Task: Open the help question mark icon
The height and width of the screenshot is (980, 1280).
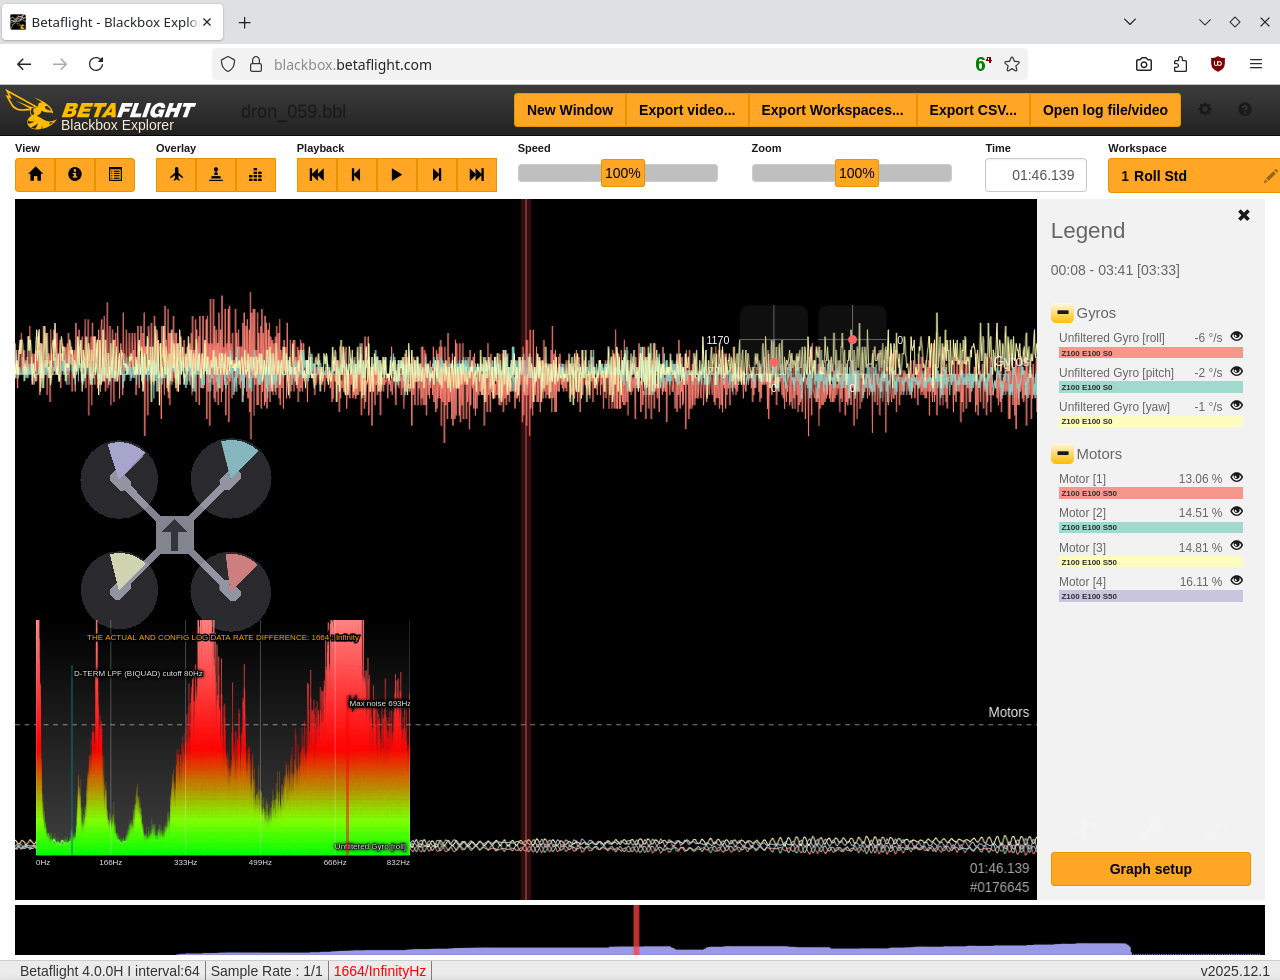Action: pos(1245,110)
